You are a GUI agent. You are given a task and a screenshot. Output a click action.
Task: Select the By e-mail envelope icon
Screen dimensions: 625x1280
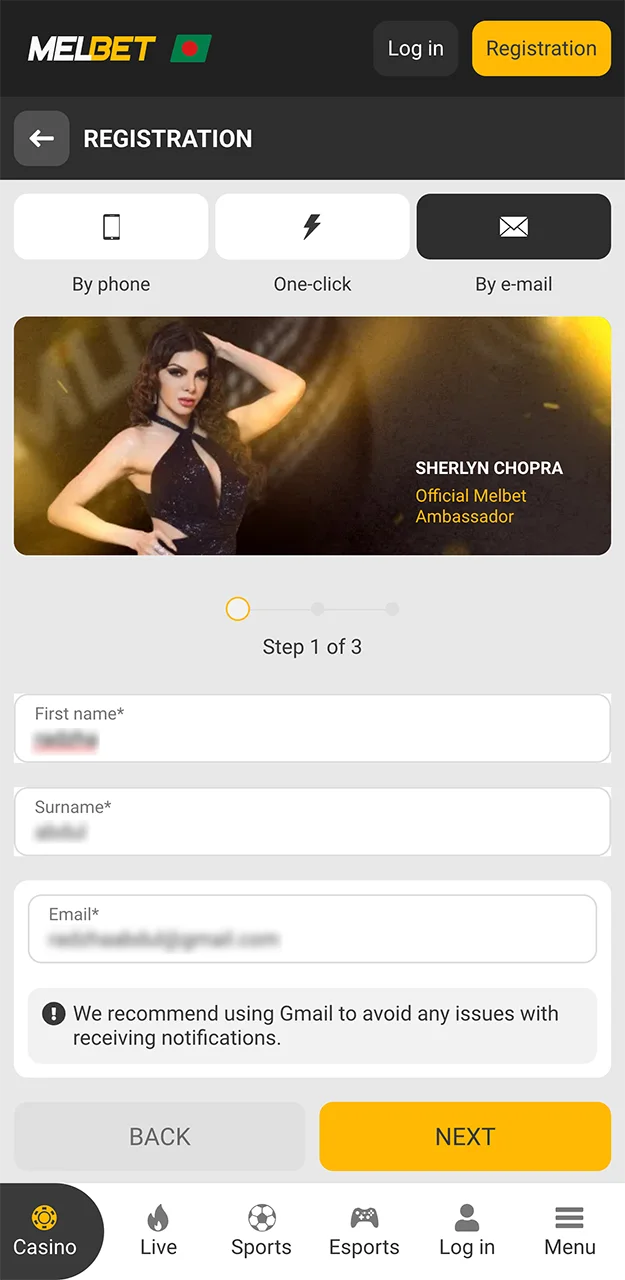point(513,227)
